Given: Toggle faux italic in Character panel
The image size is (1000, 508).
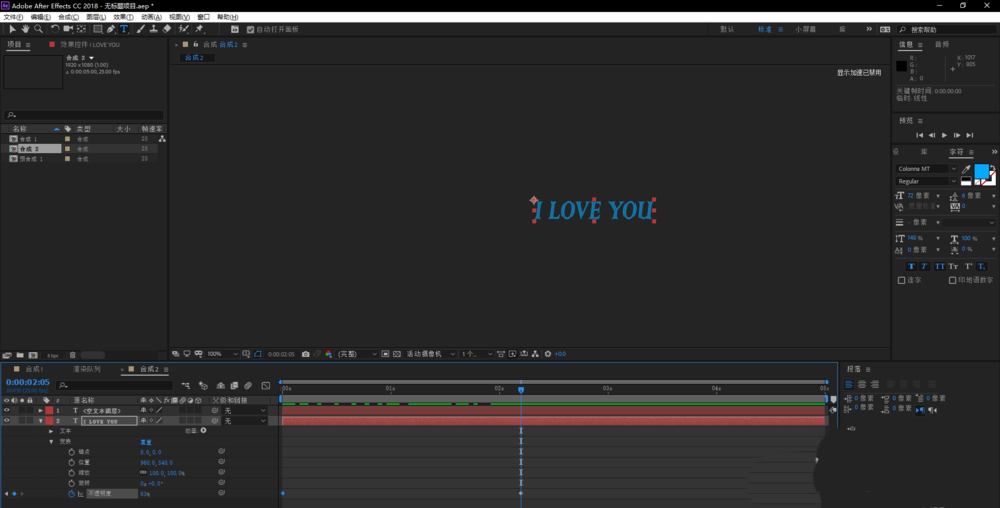Looking at the screenshot, I should pos(924,266).
